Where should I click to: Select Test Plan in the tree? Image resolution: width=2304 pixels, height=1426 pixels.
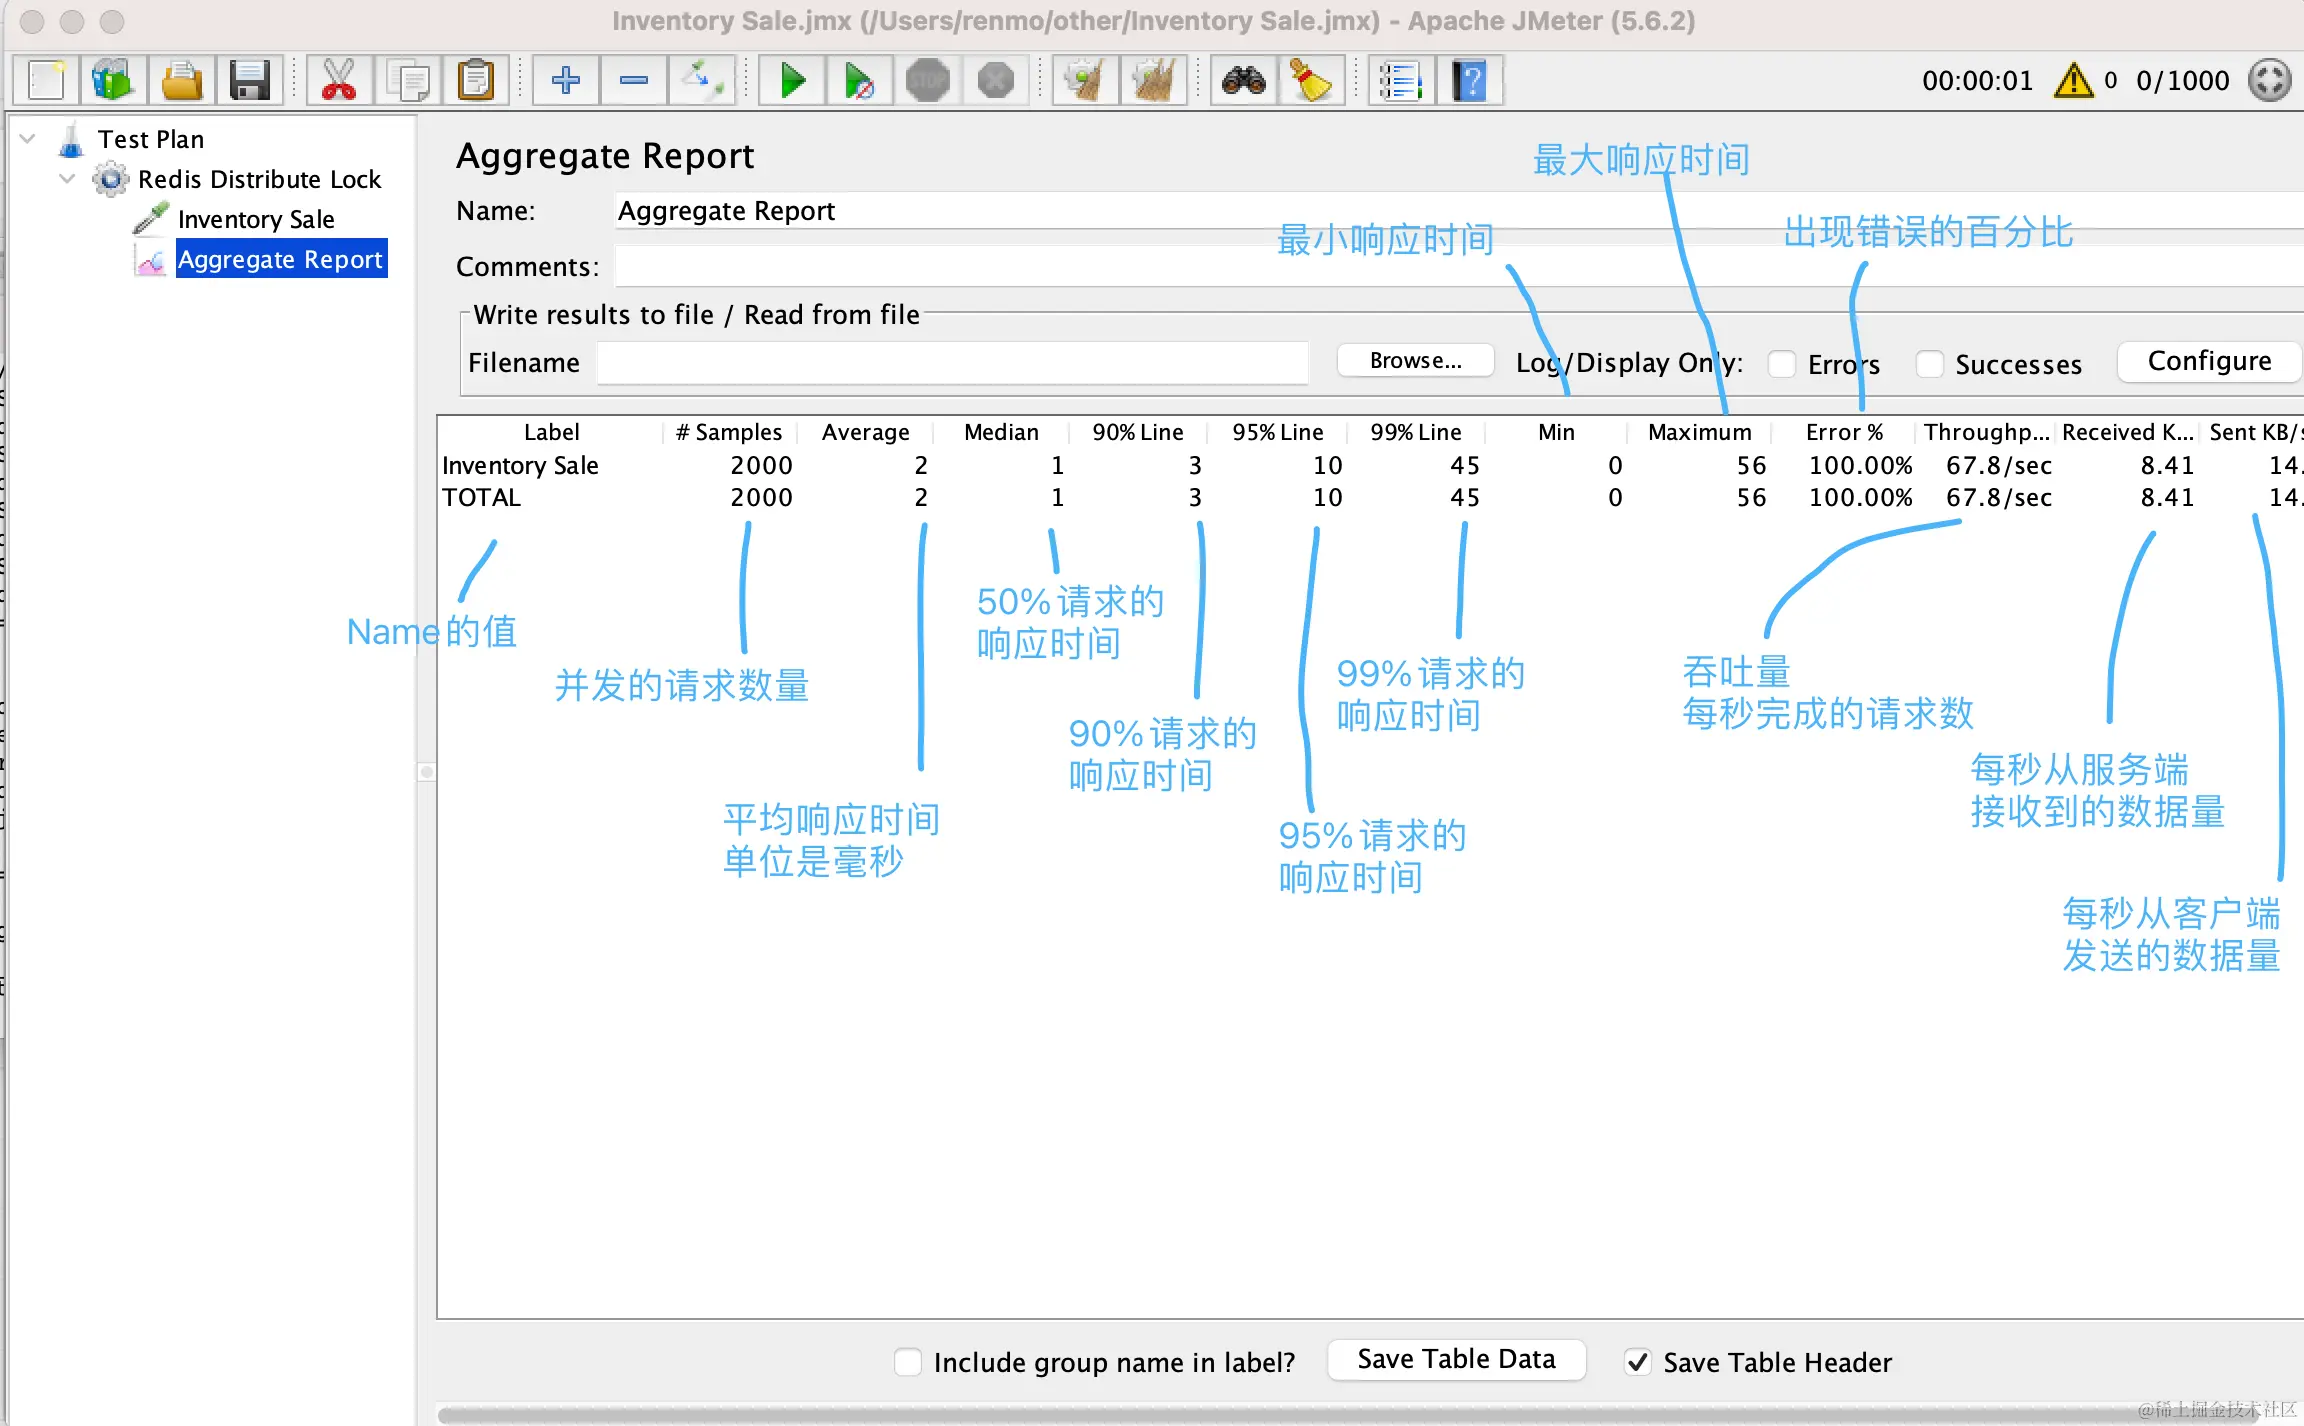151,139
